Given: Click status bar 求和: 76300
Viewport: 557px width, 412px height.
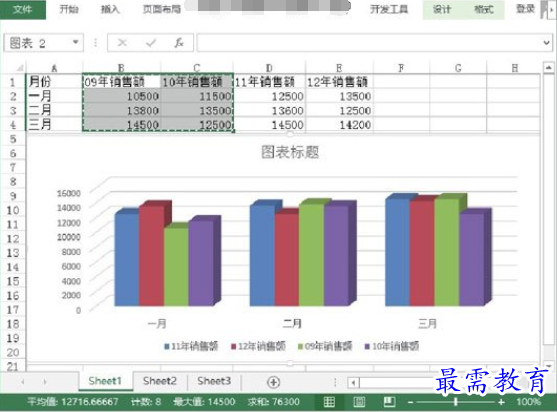Looking at the screenshot, I should coord(274,402).
